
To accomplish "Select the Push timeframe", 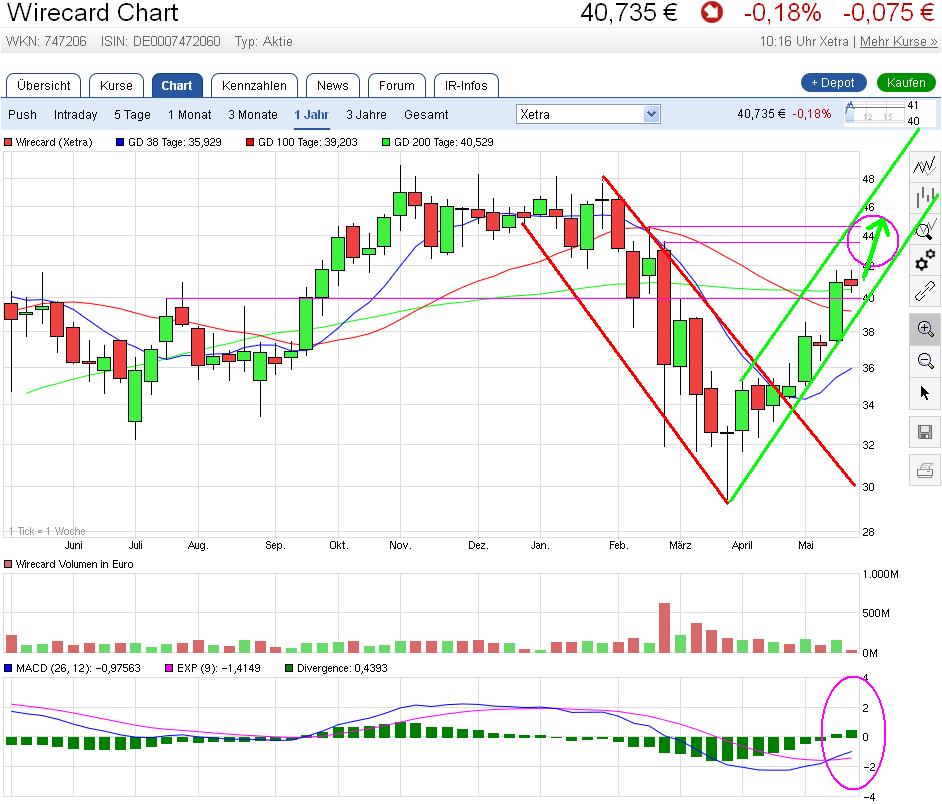I will coord(22,114).
